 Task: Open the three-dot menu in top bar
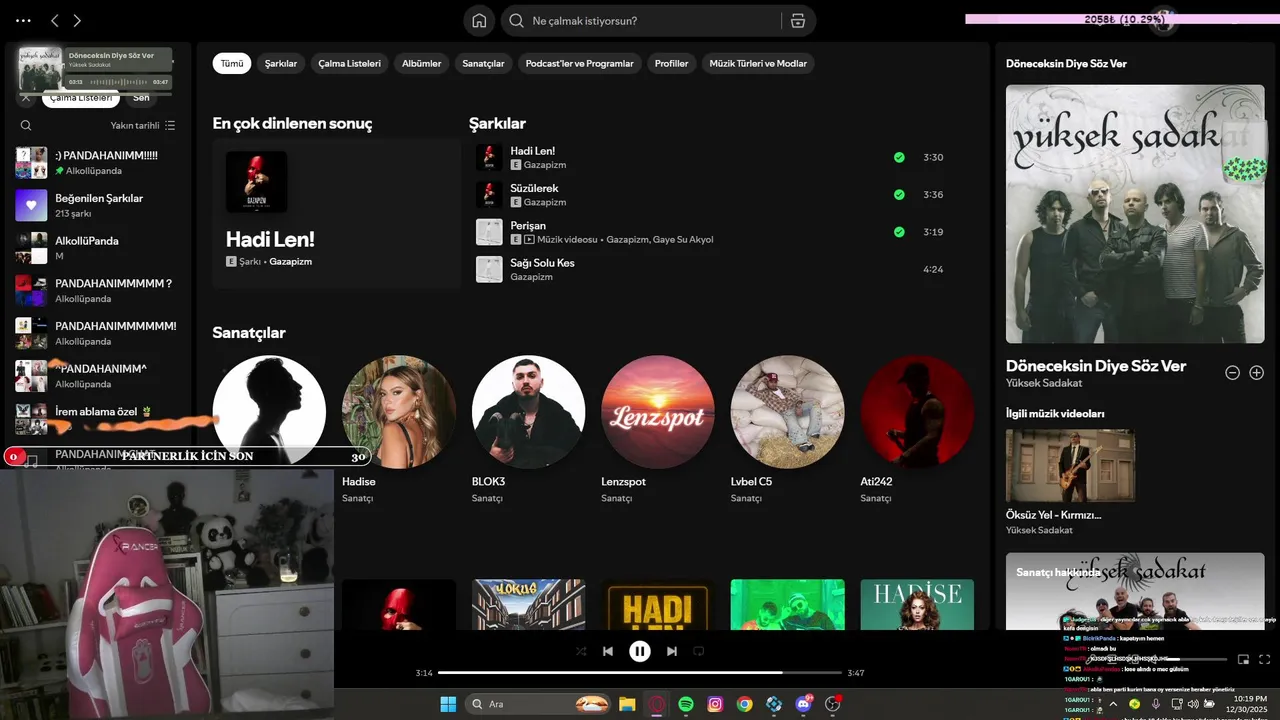tap(23, 20)
